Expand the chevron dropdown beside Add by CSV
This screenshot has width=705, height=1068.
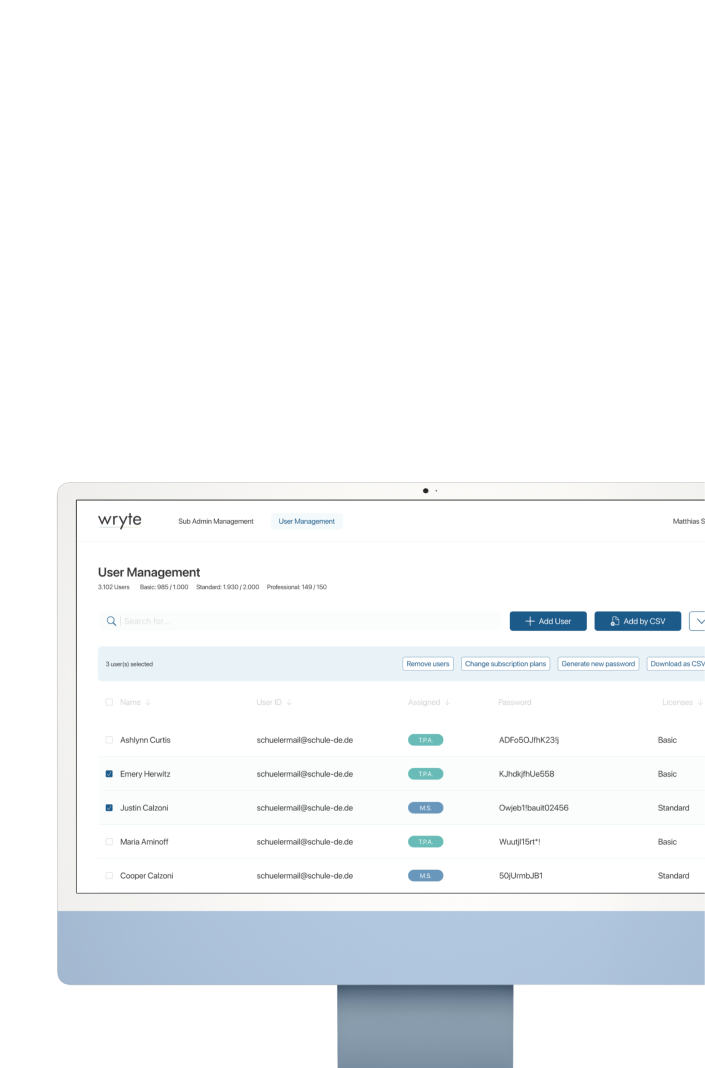[698, 621]
